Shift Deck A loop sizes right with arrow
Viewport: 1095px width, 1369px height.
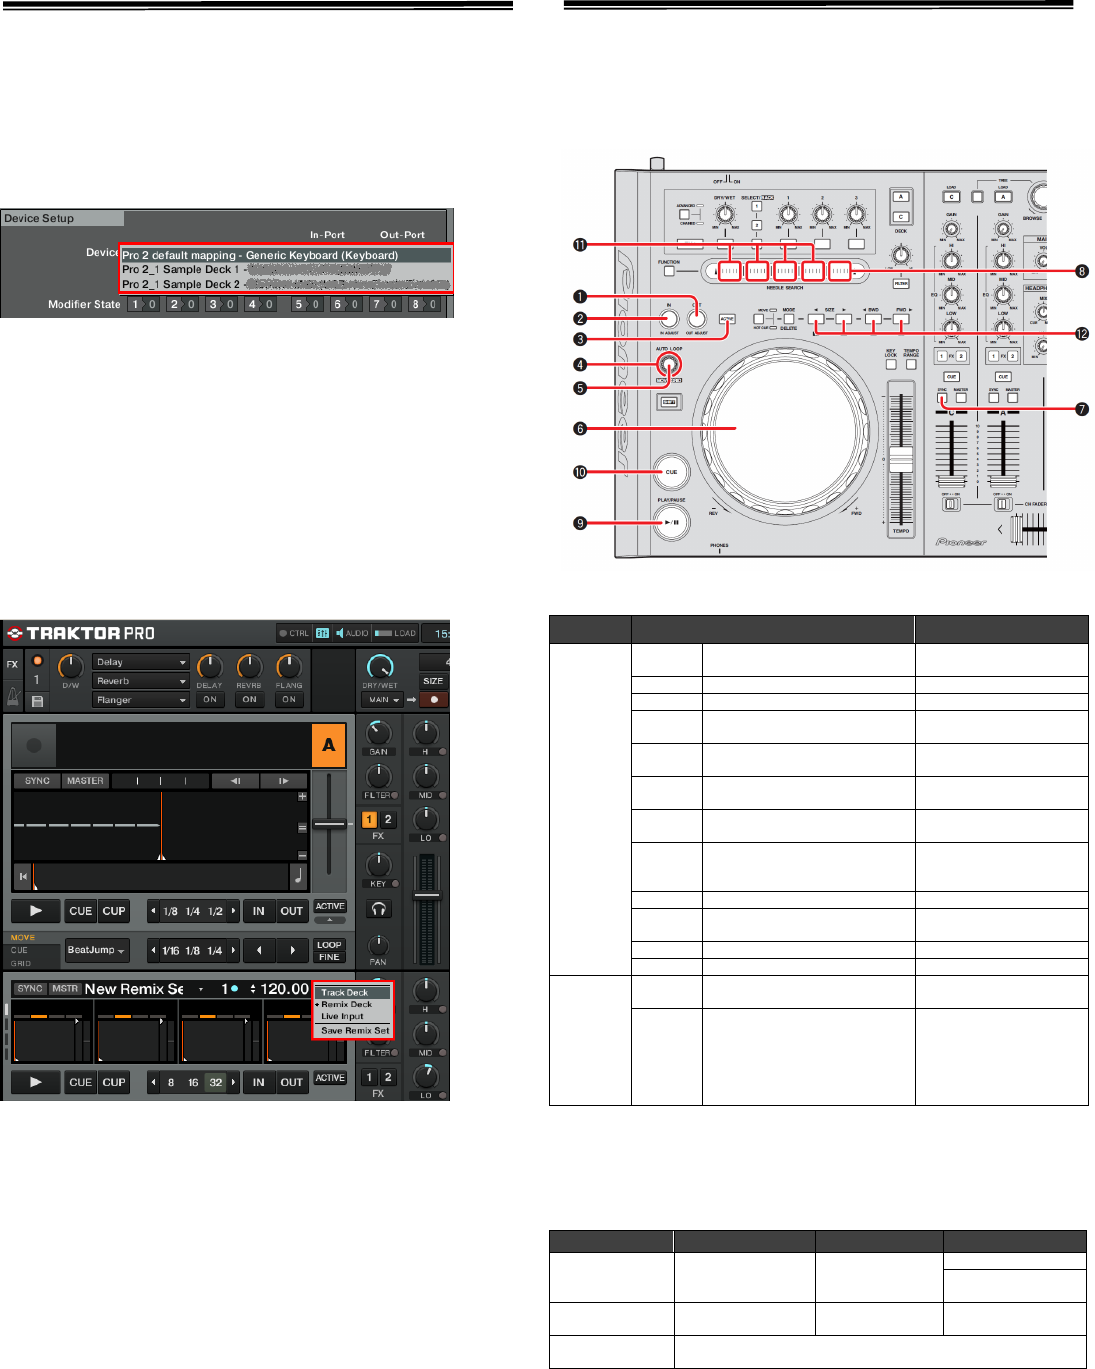point(233,911)
